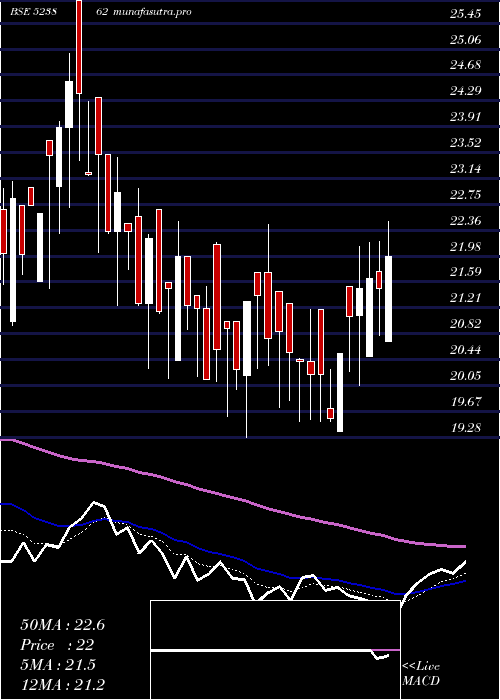Viewport: 500px width, 700px height.
Task: Click the 23.91 price axis label
Action: pos(466,117)
